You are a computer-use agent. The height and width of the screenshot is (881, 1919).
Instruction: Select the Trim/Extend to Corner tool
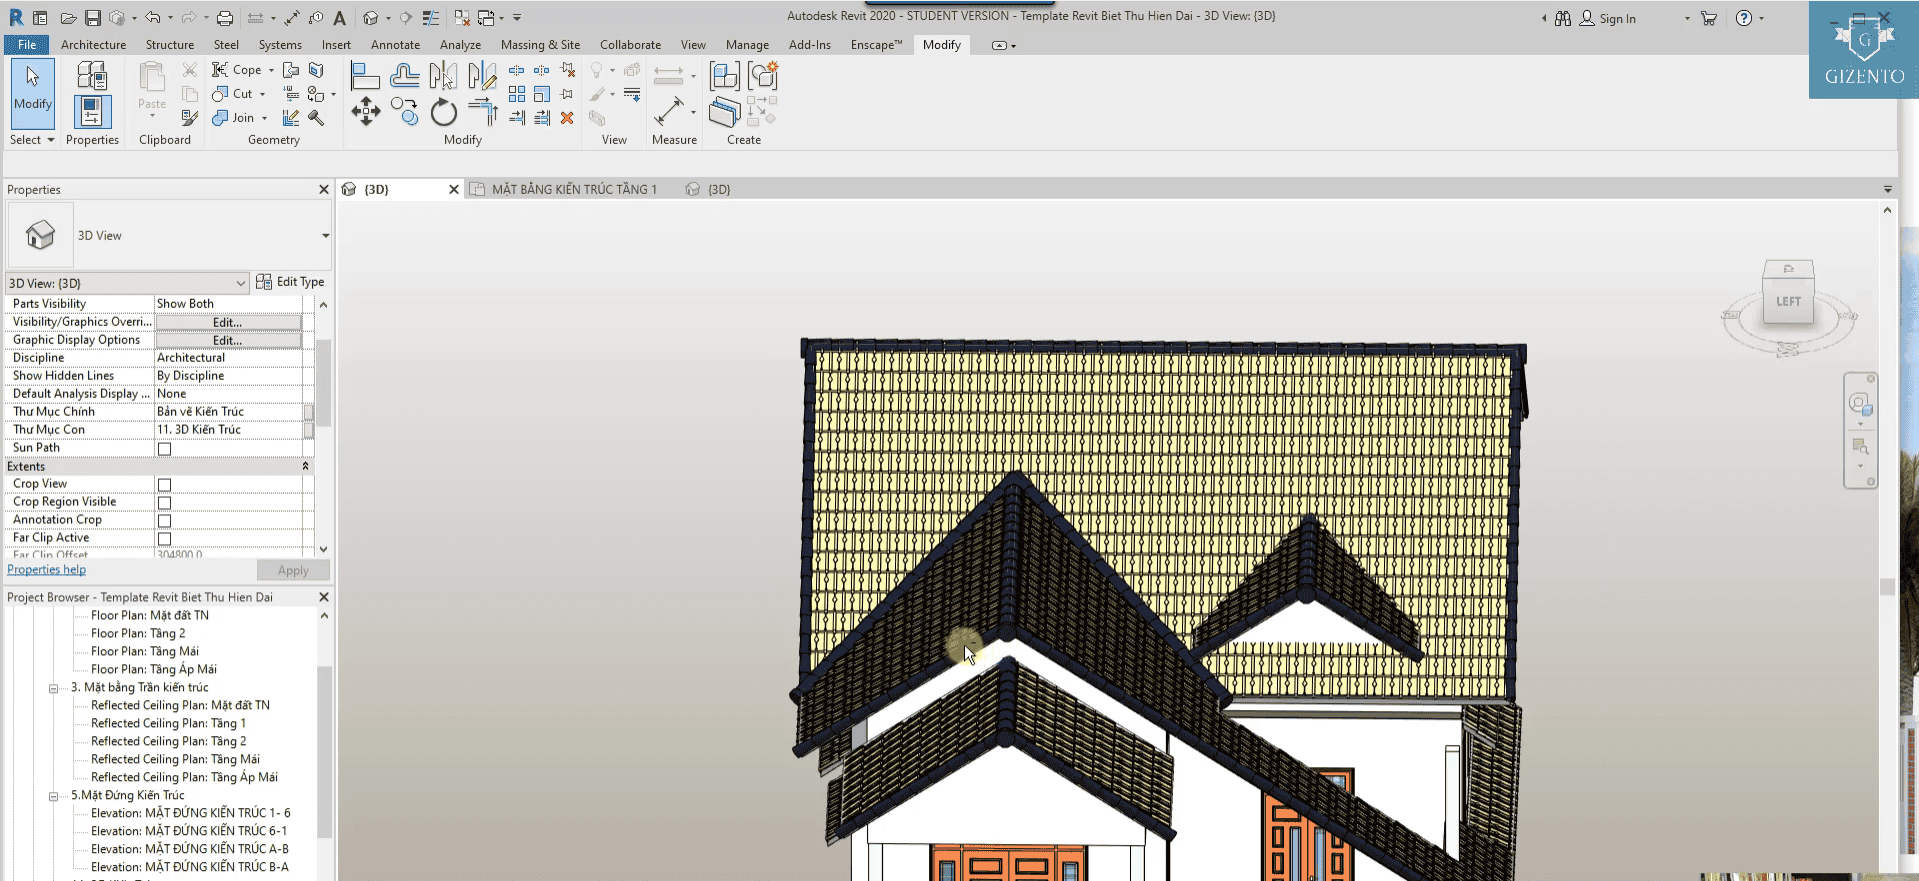(x=483, y=111)
